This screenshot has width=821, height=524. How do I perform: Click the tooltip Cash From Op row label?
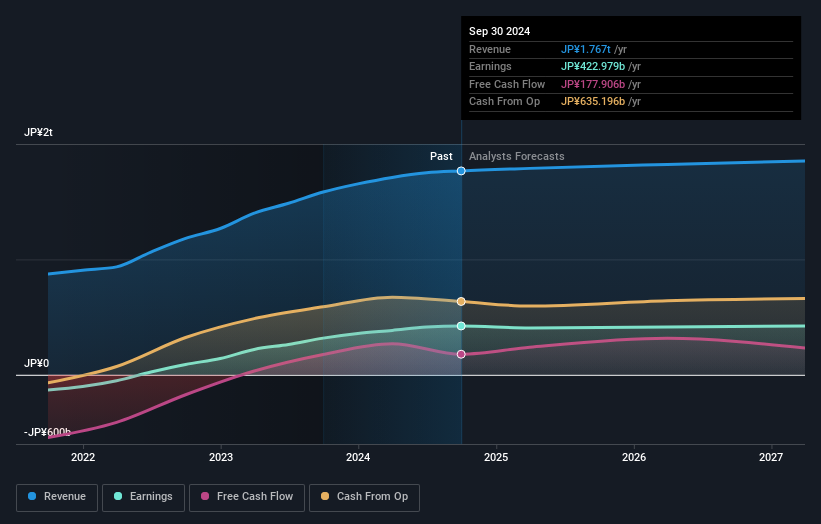(x=504, y=102)
